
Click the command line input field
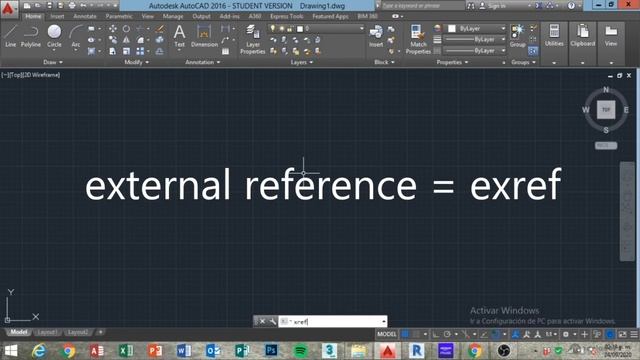pos(333,322)
